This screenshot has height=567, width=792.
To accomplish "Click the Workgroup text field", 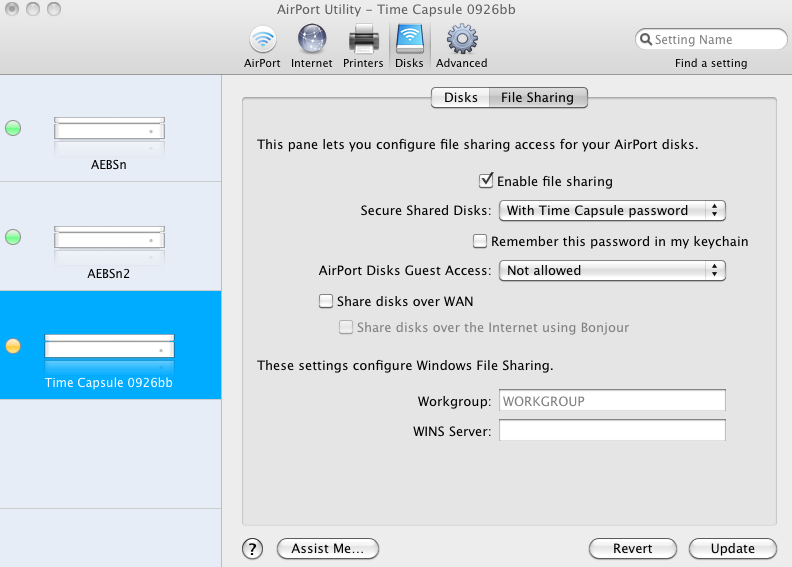I will (612, 401).
